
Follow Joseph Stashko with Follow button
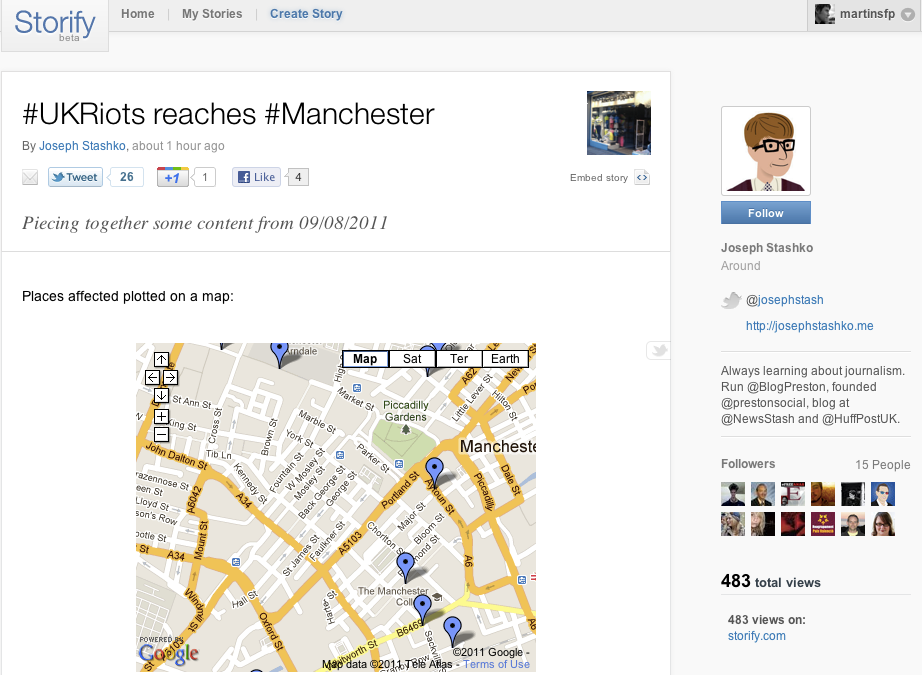766,213
